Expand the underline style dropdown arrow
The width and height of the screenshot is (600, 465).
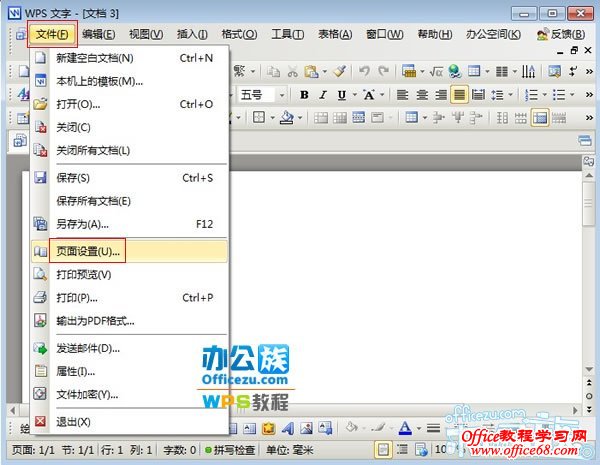(354, 95)
